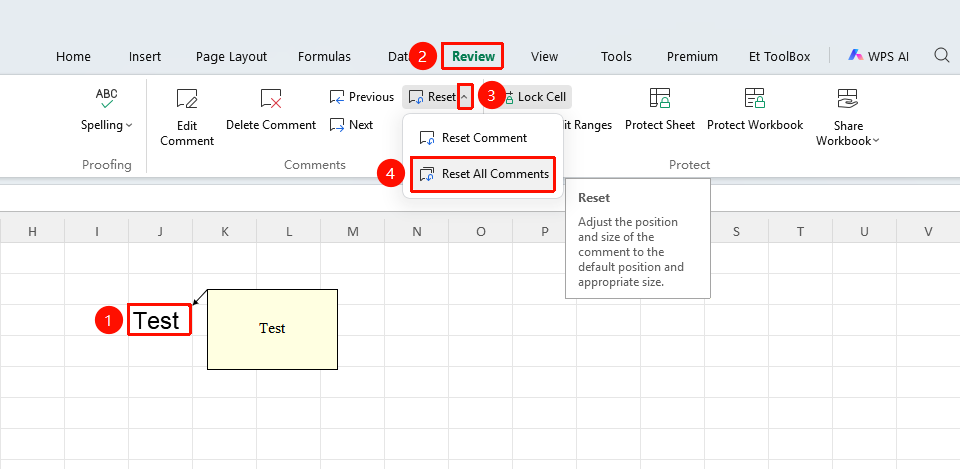Viewport: 960px width, 469px height.
Task: Jump to the Next comment
Action: click(x=351, y=125)
